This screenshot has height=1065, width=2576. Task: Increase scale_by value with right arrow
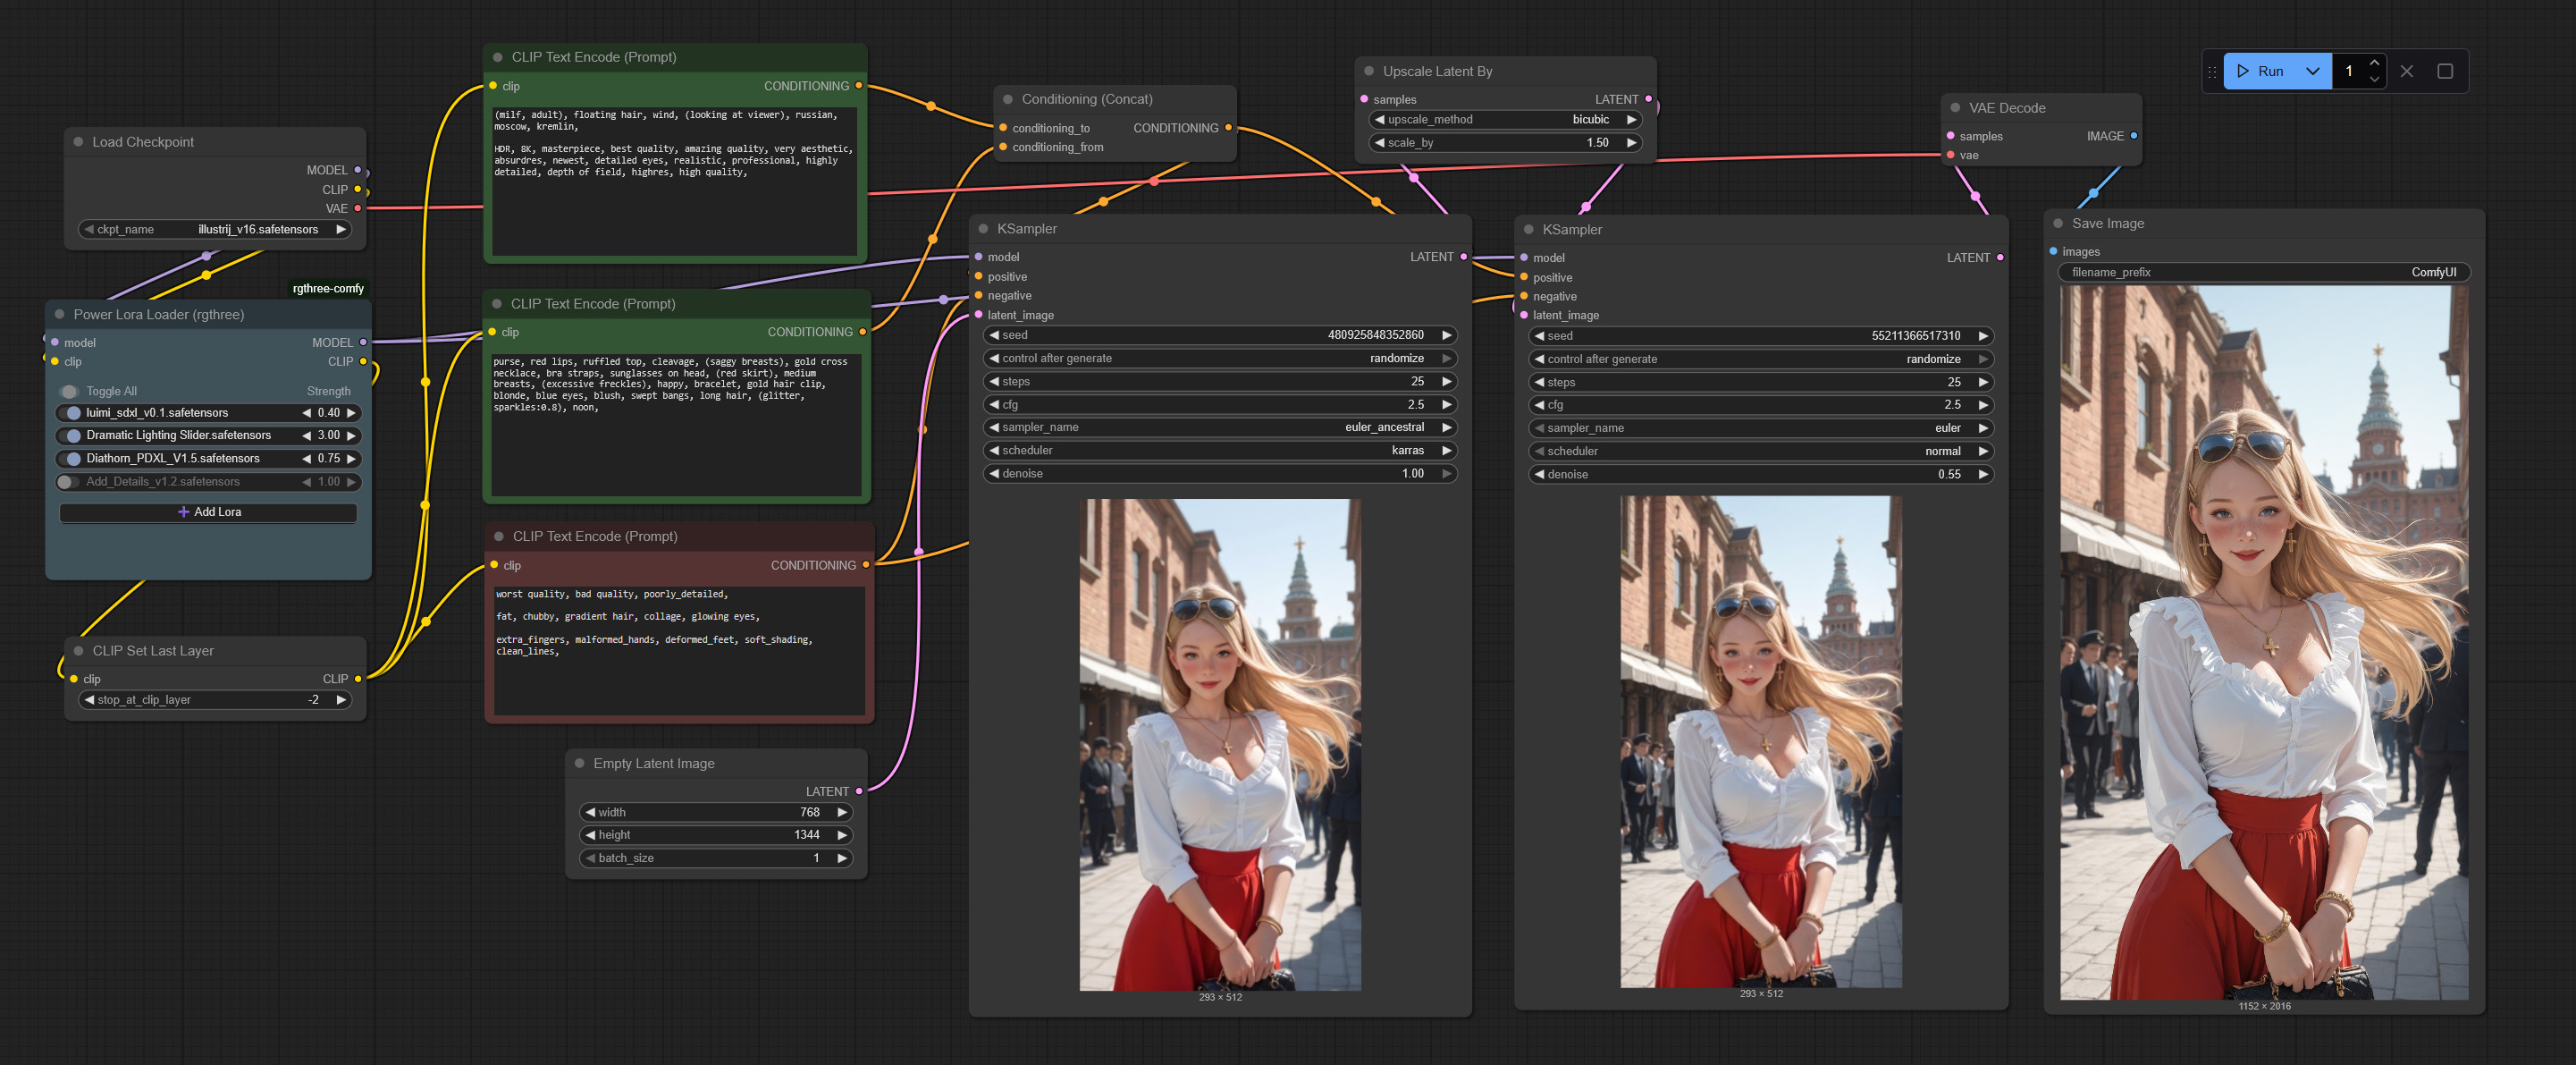tap(1631, 143)
